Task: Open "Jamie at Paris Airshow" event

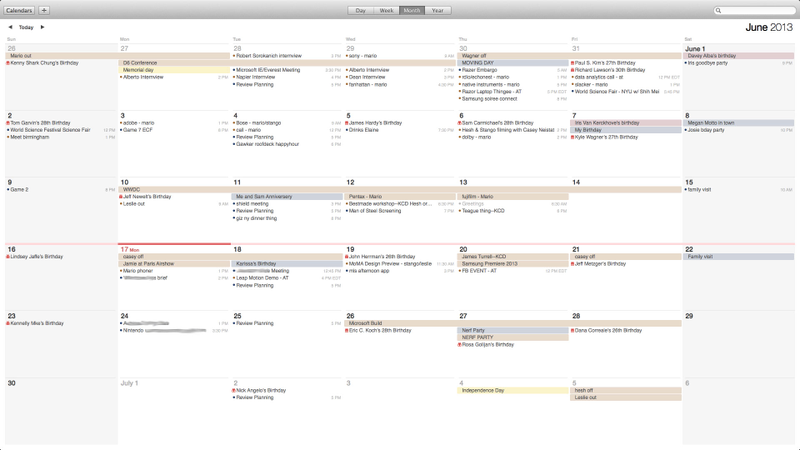Action: pos(173,264)
